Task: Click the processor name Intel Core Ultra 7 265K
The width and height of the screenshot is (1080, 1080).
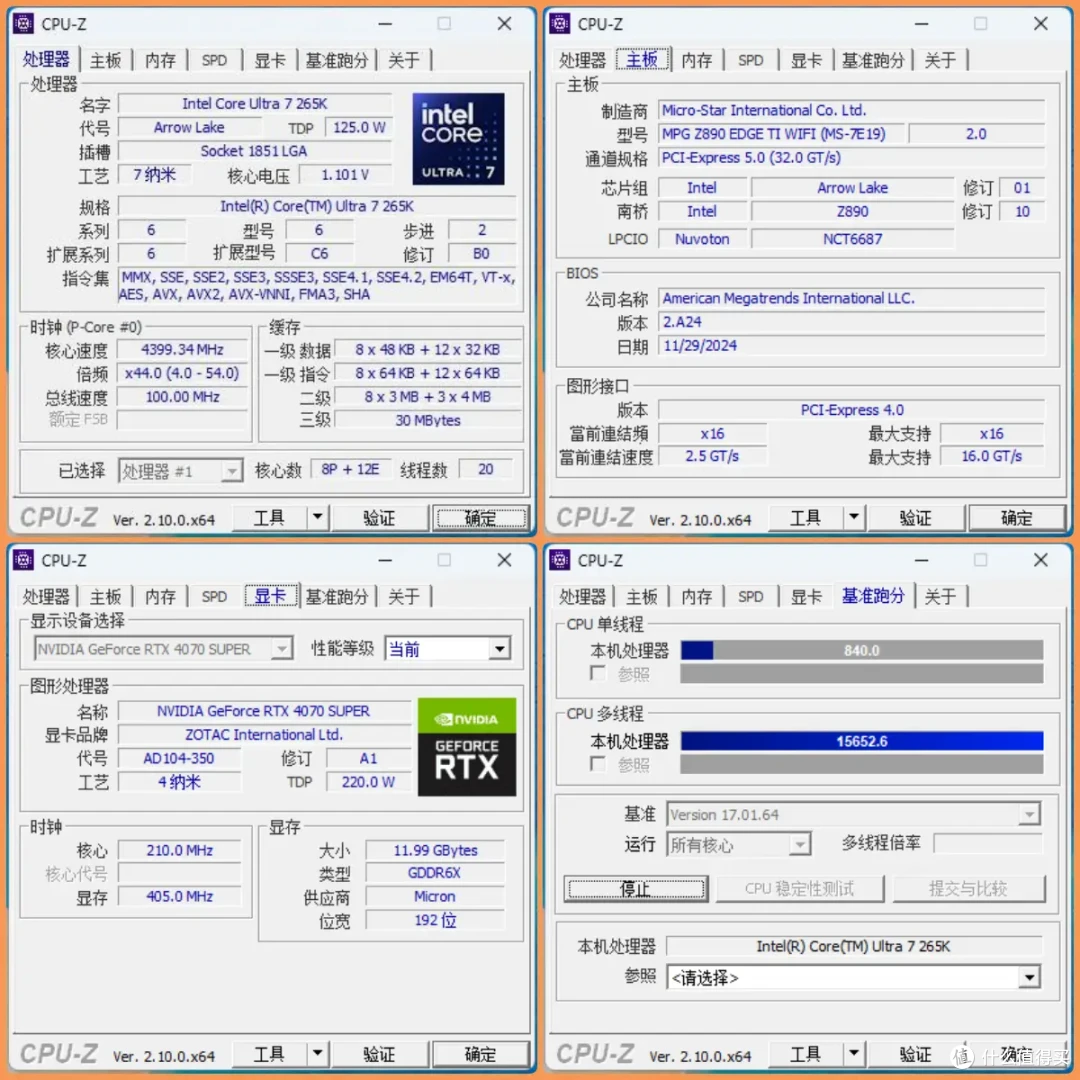Action: tap(255, 103)
